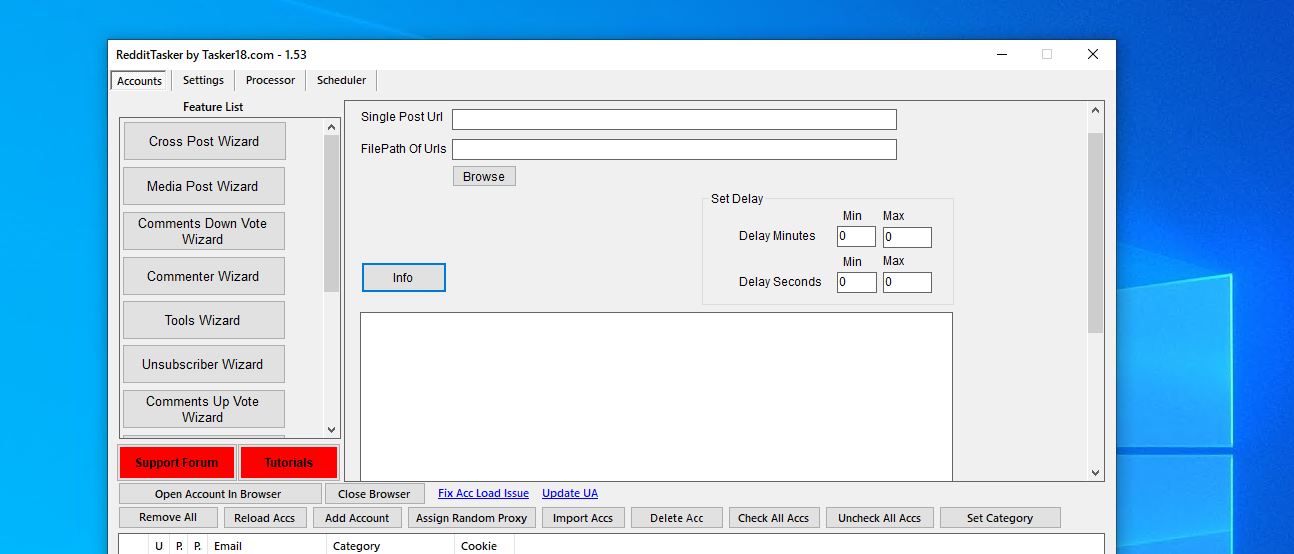Launch the Cross Post Wizard
Screen dimensions: 1294x554
pyautogui.click(x=204, y=141)
